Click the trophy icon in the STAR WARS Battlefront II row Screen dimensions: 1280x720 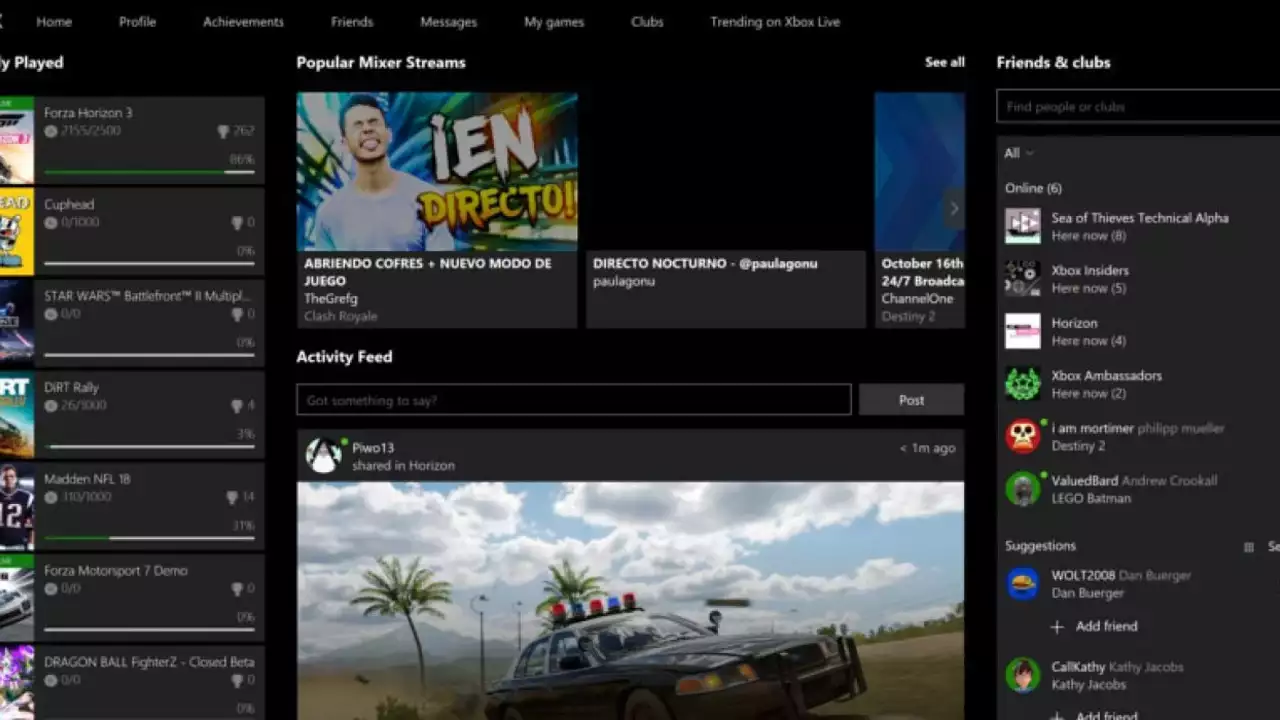pos(237,314)
